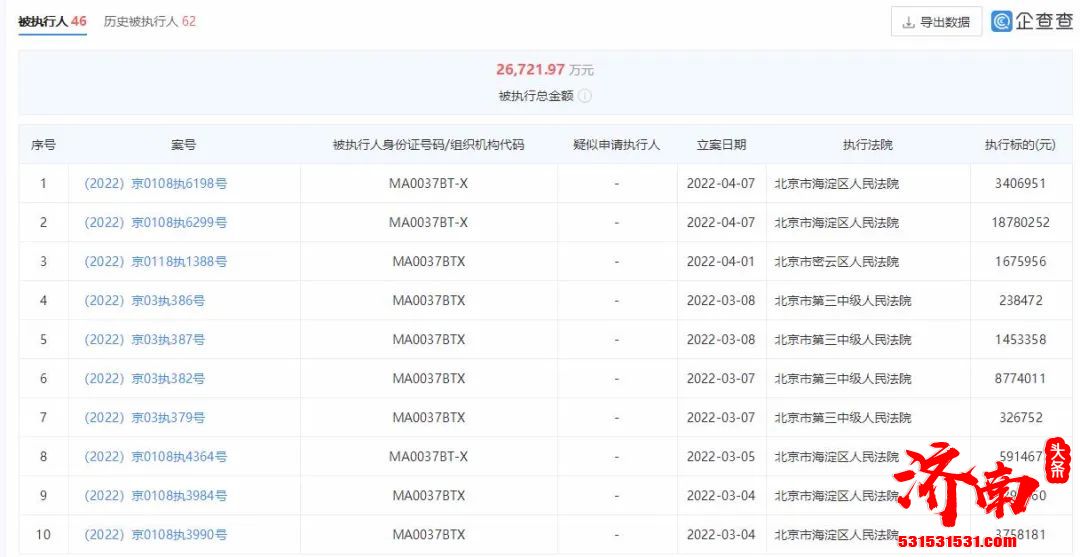The width and height of the screenshot is (1080, 557).
Task: Click the 被执行人身份证号码/组织机构代码 header
Action: (x=428, y=145)
